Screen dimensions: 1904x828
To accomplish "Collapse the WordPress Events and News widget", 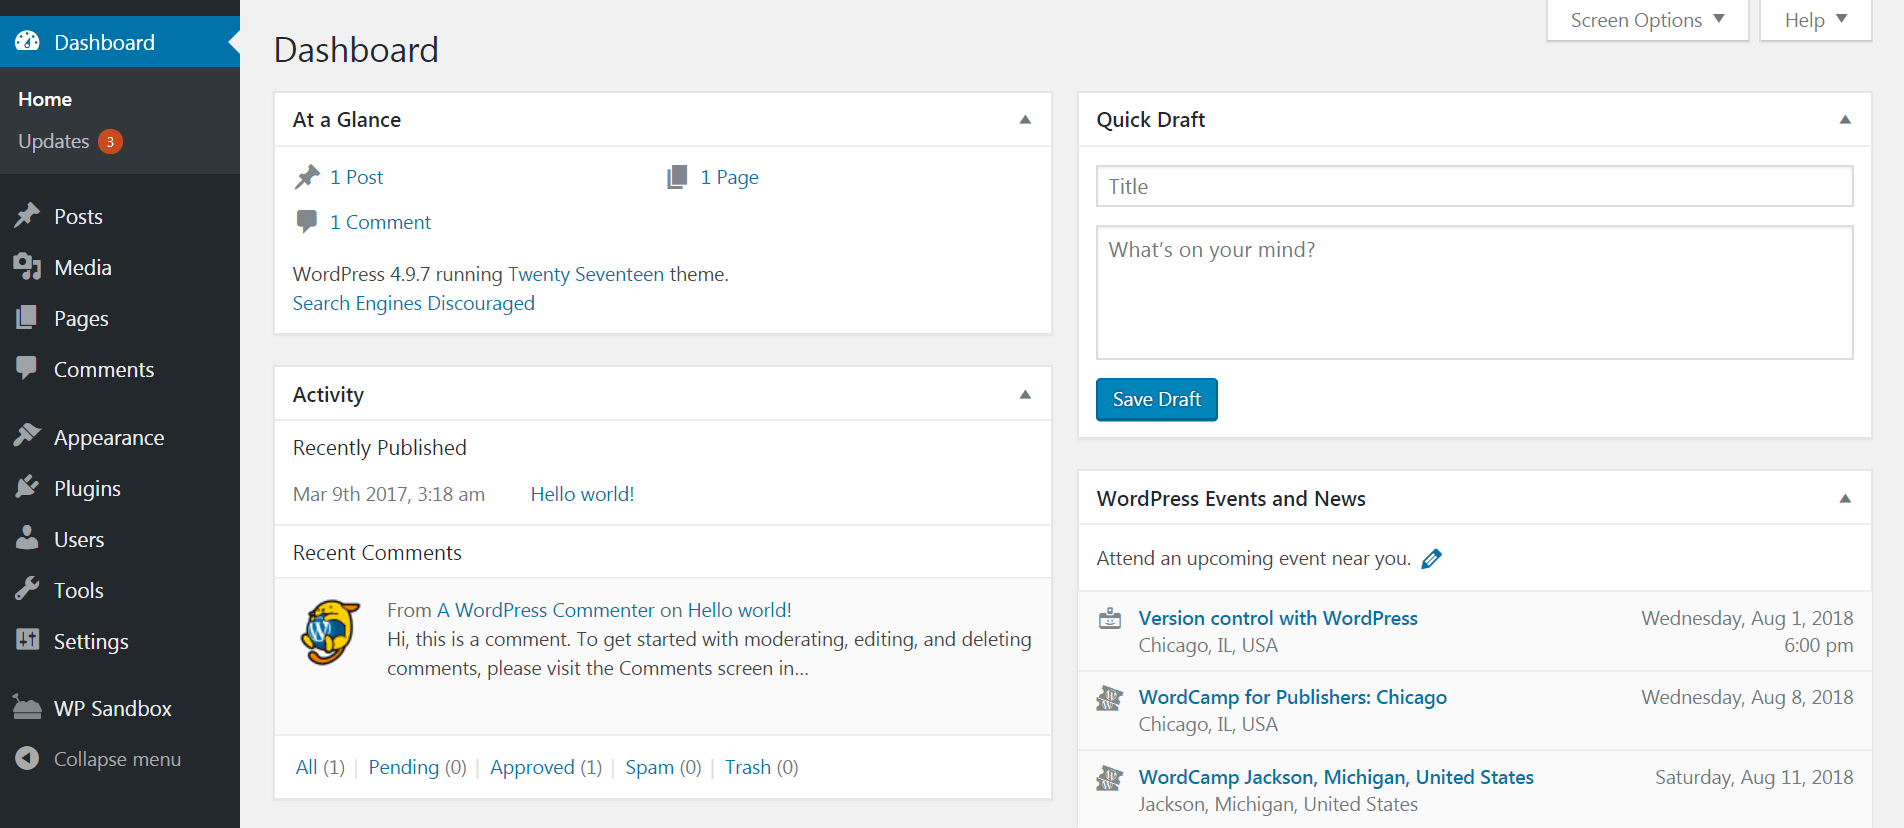I will [x=1845, y=498].
